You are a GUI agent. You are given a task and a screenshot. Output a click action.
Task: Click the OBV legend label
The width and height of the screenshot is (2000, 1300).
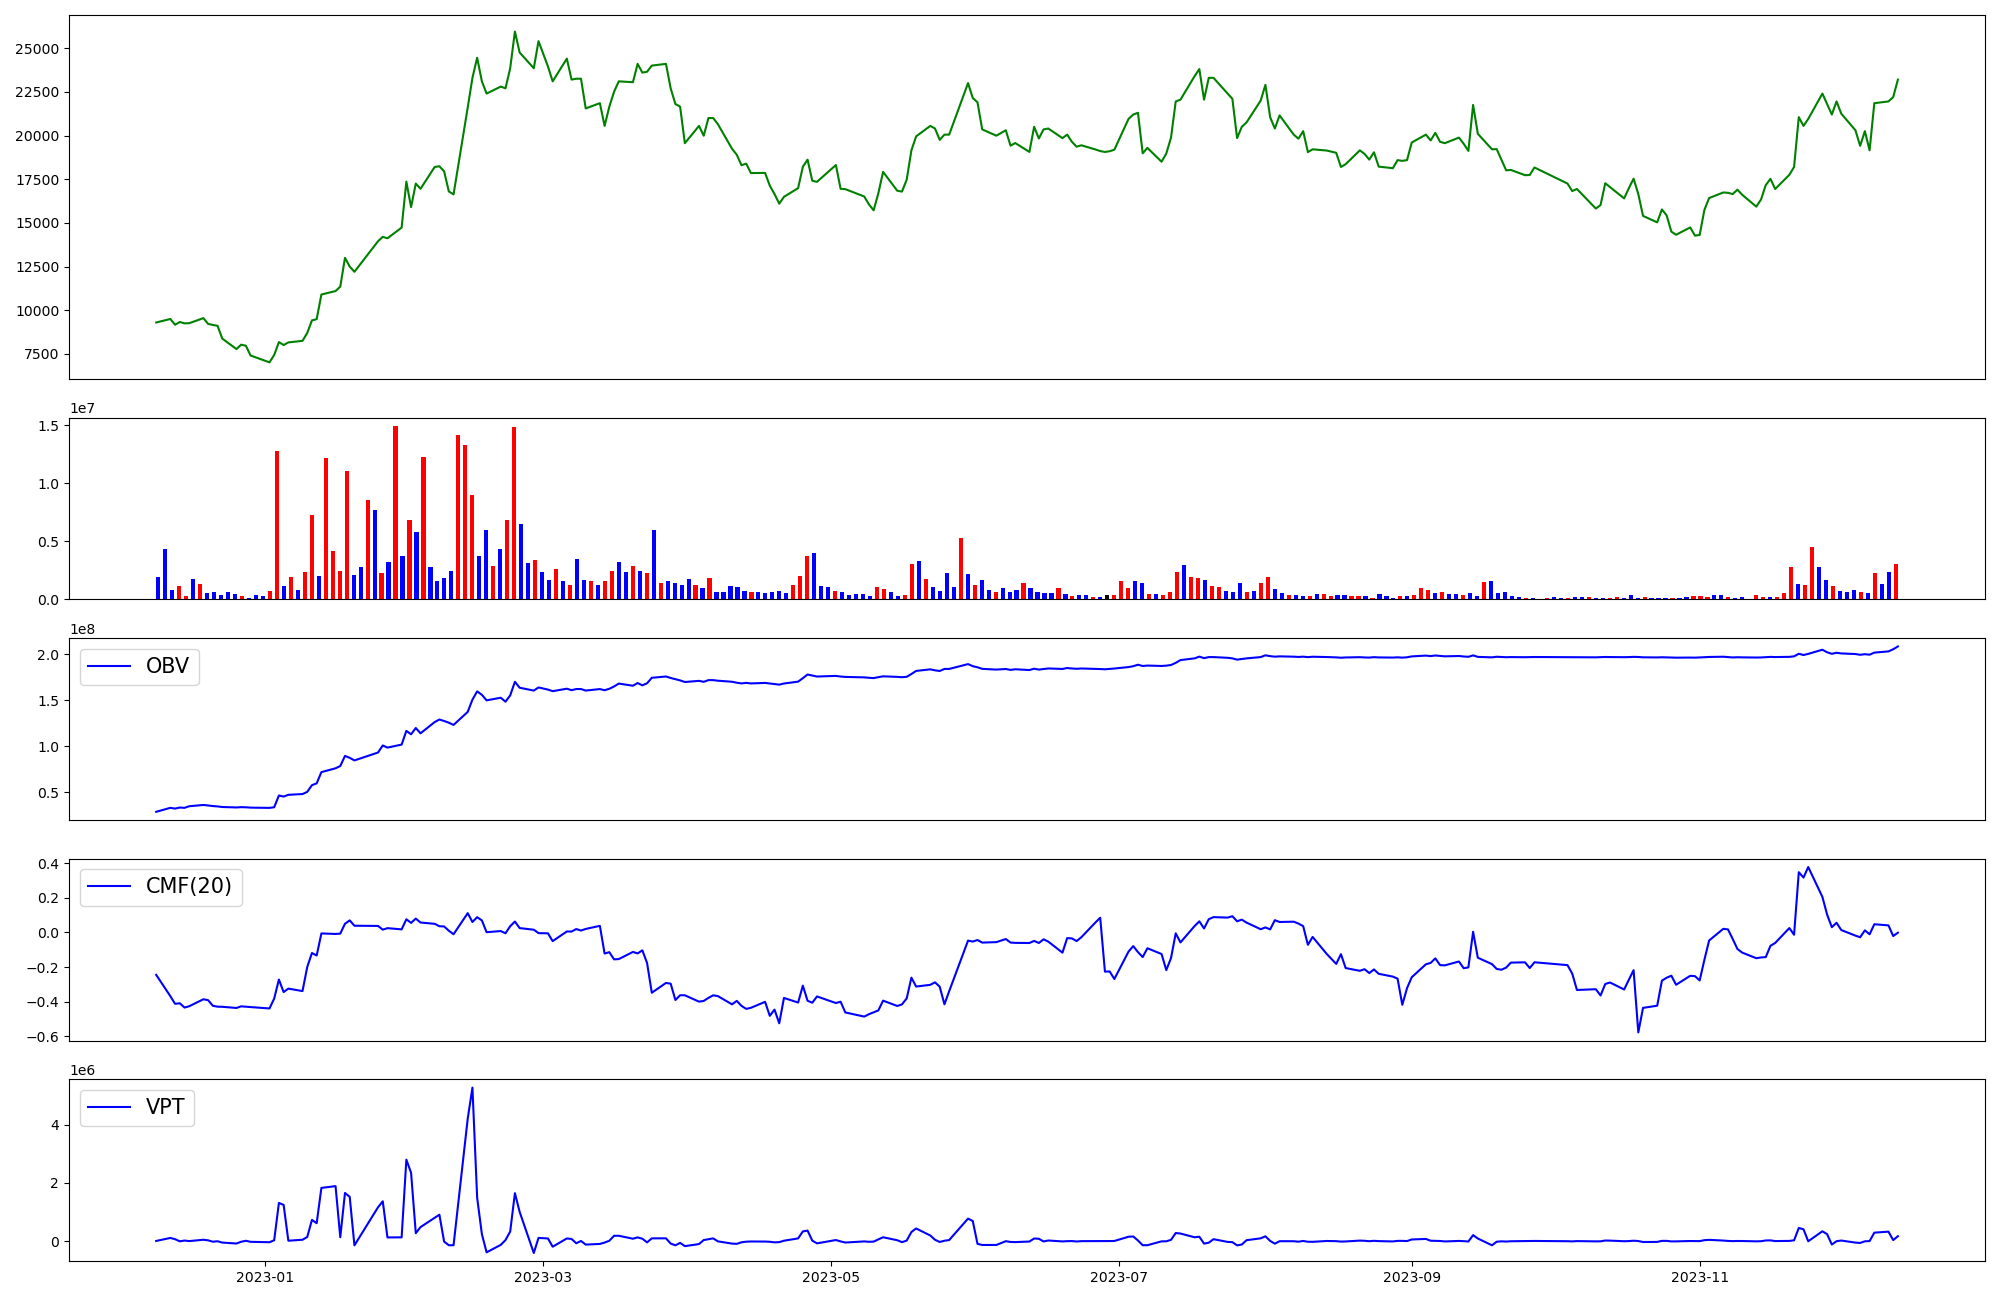(167, 666)
